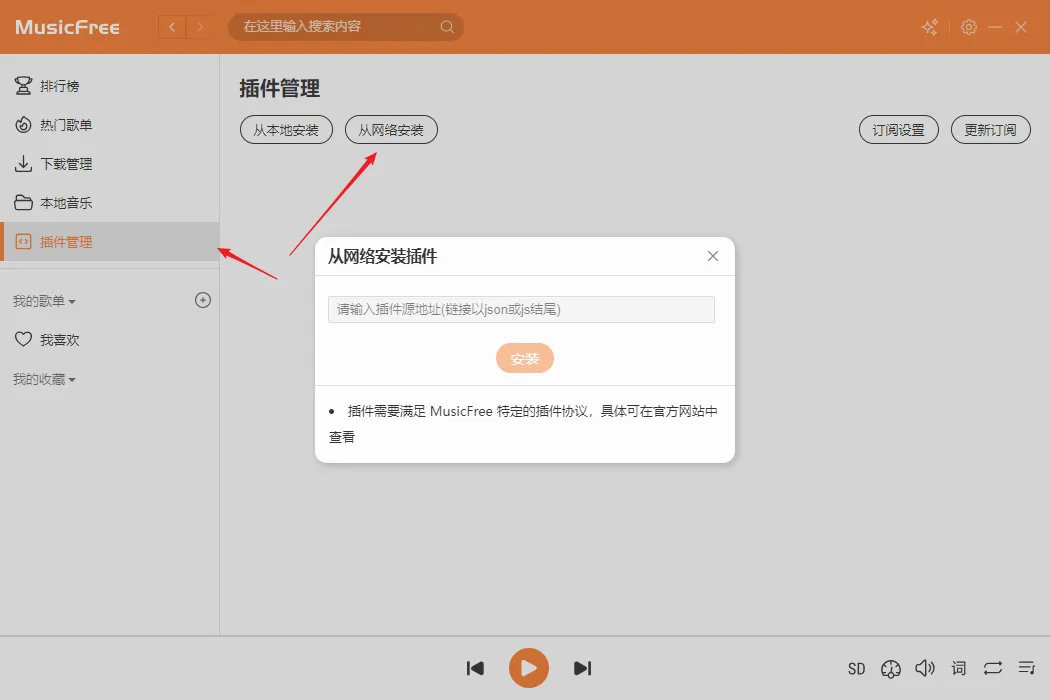Navigate back with the left arrow
The image size is (1050, 700).
coord(172,27)
